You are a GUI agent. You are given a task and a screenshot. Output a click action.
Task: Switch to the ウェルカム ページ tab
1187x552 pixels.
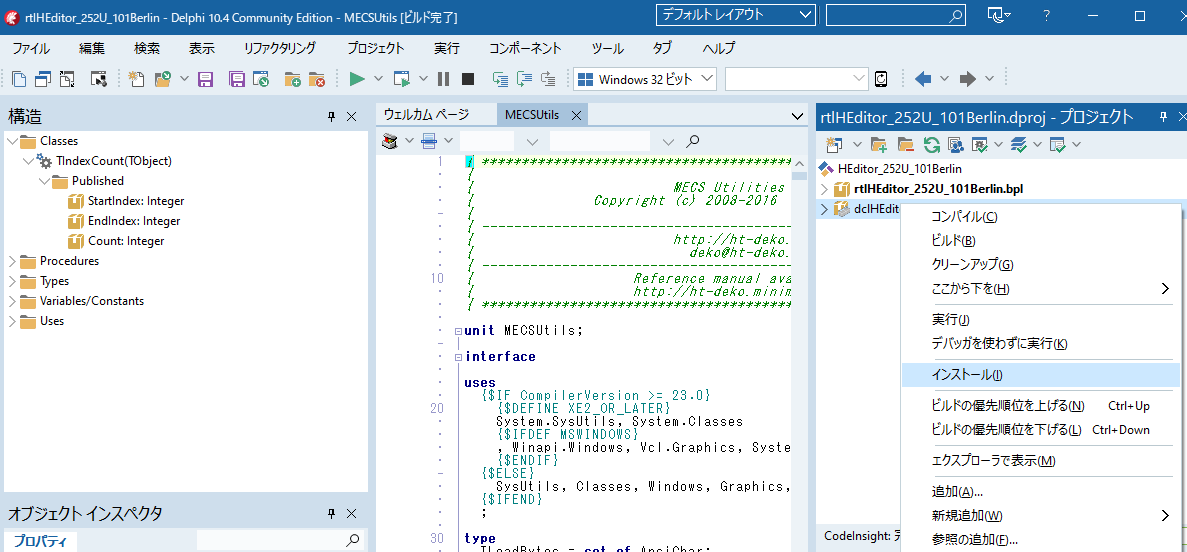(x=426, y=115)
